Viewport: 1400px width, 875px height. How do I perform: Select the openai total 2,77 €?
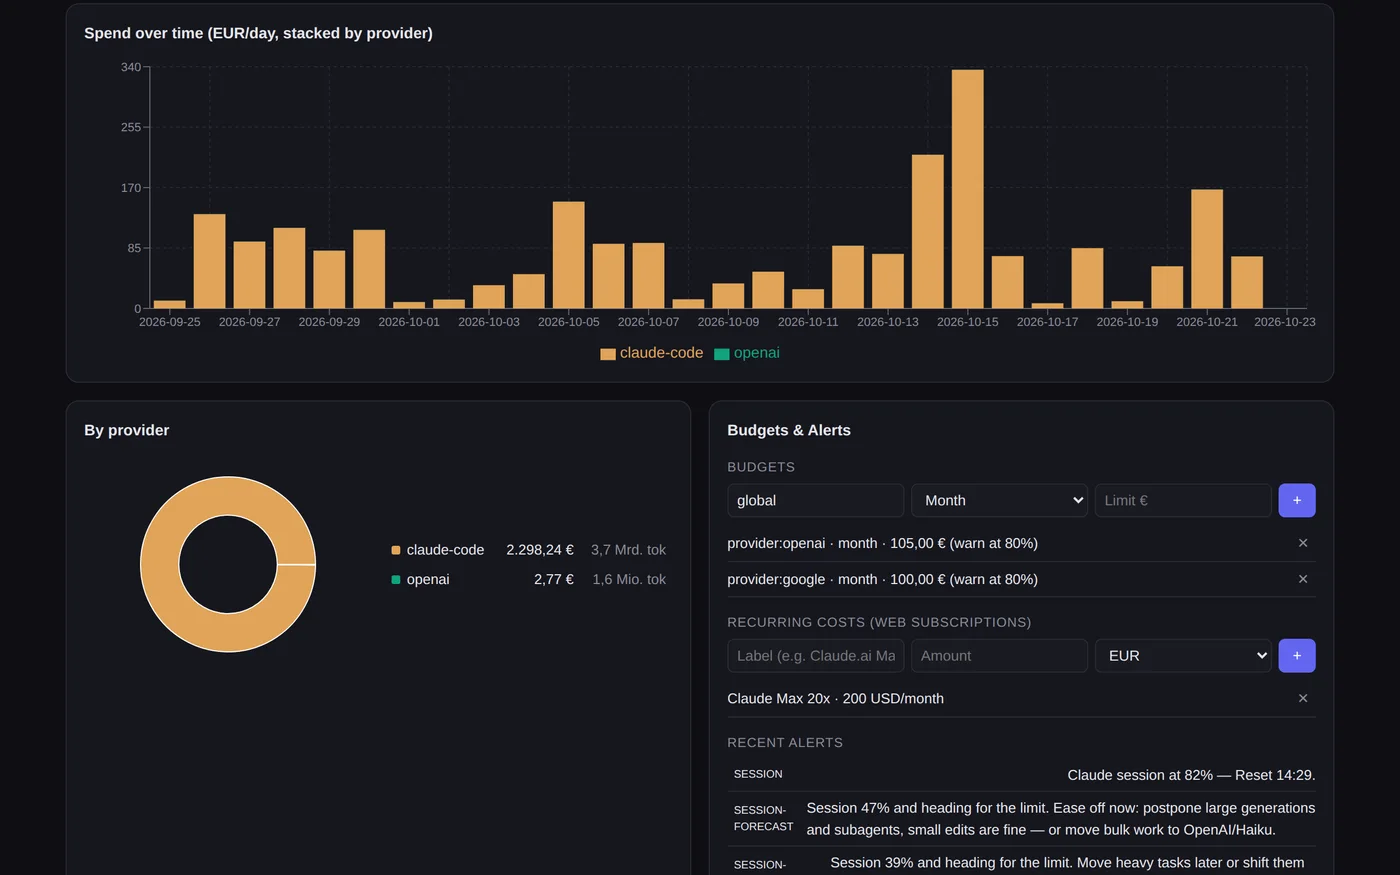554,579
